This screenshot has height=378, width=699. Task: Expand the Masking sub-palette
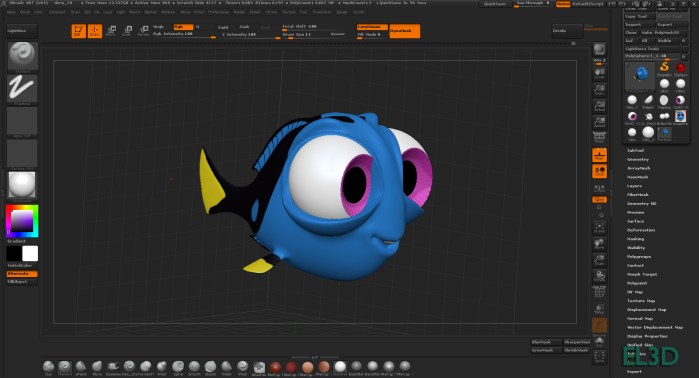(635, 239)
